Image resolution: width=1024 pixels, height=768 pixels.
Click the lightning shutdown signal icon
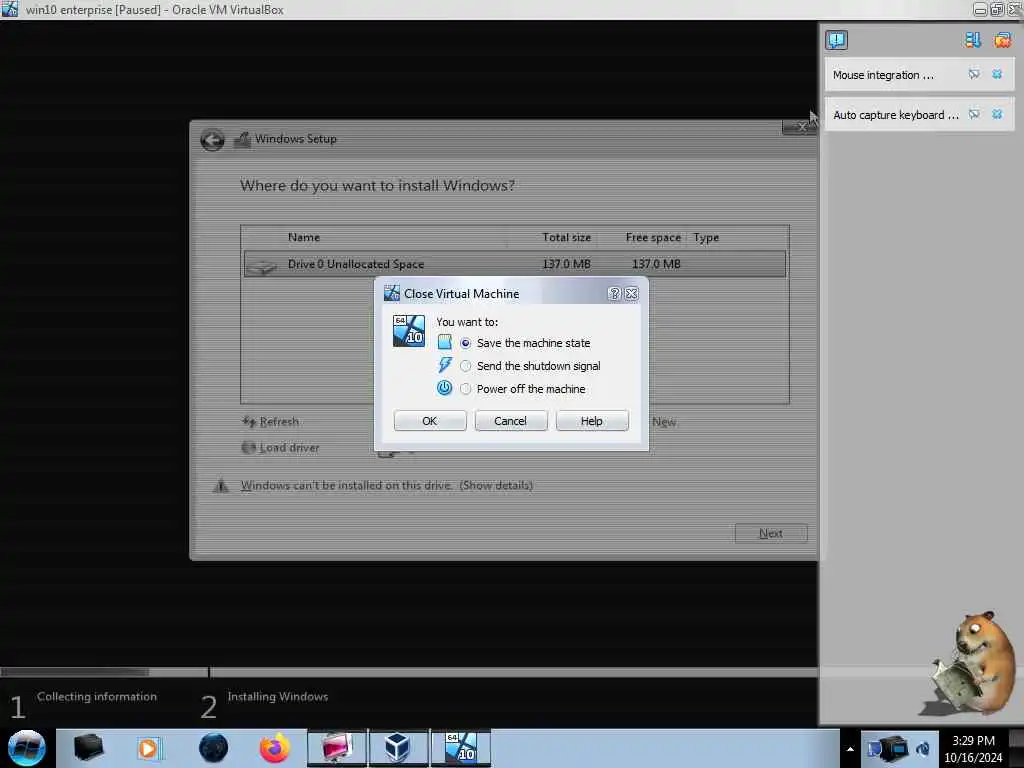(445, 364)
